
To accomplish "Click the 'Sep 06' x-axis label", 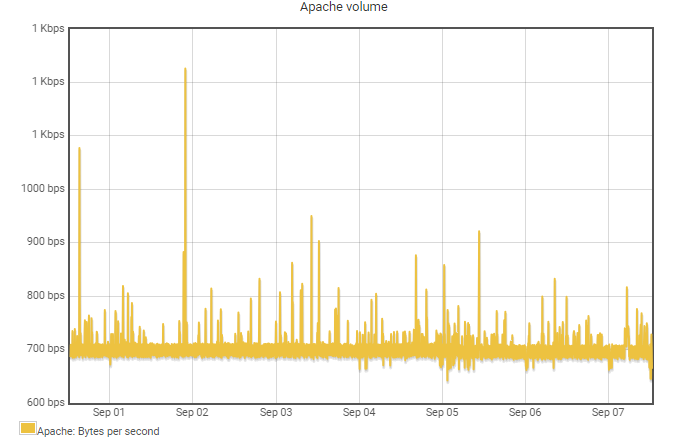I will click(x=524, y=412).
